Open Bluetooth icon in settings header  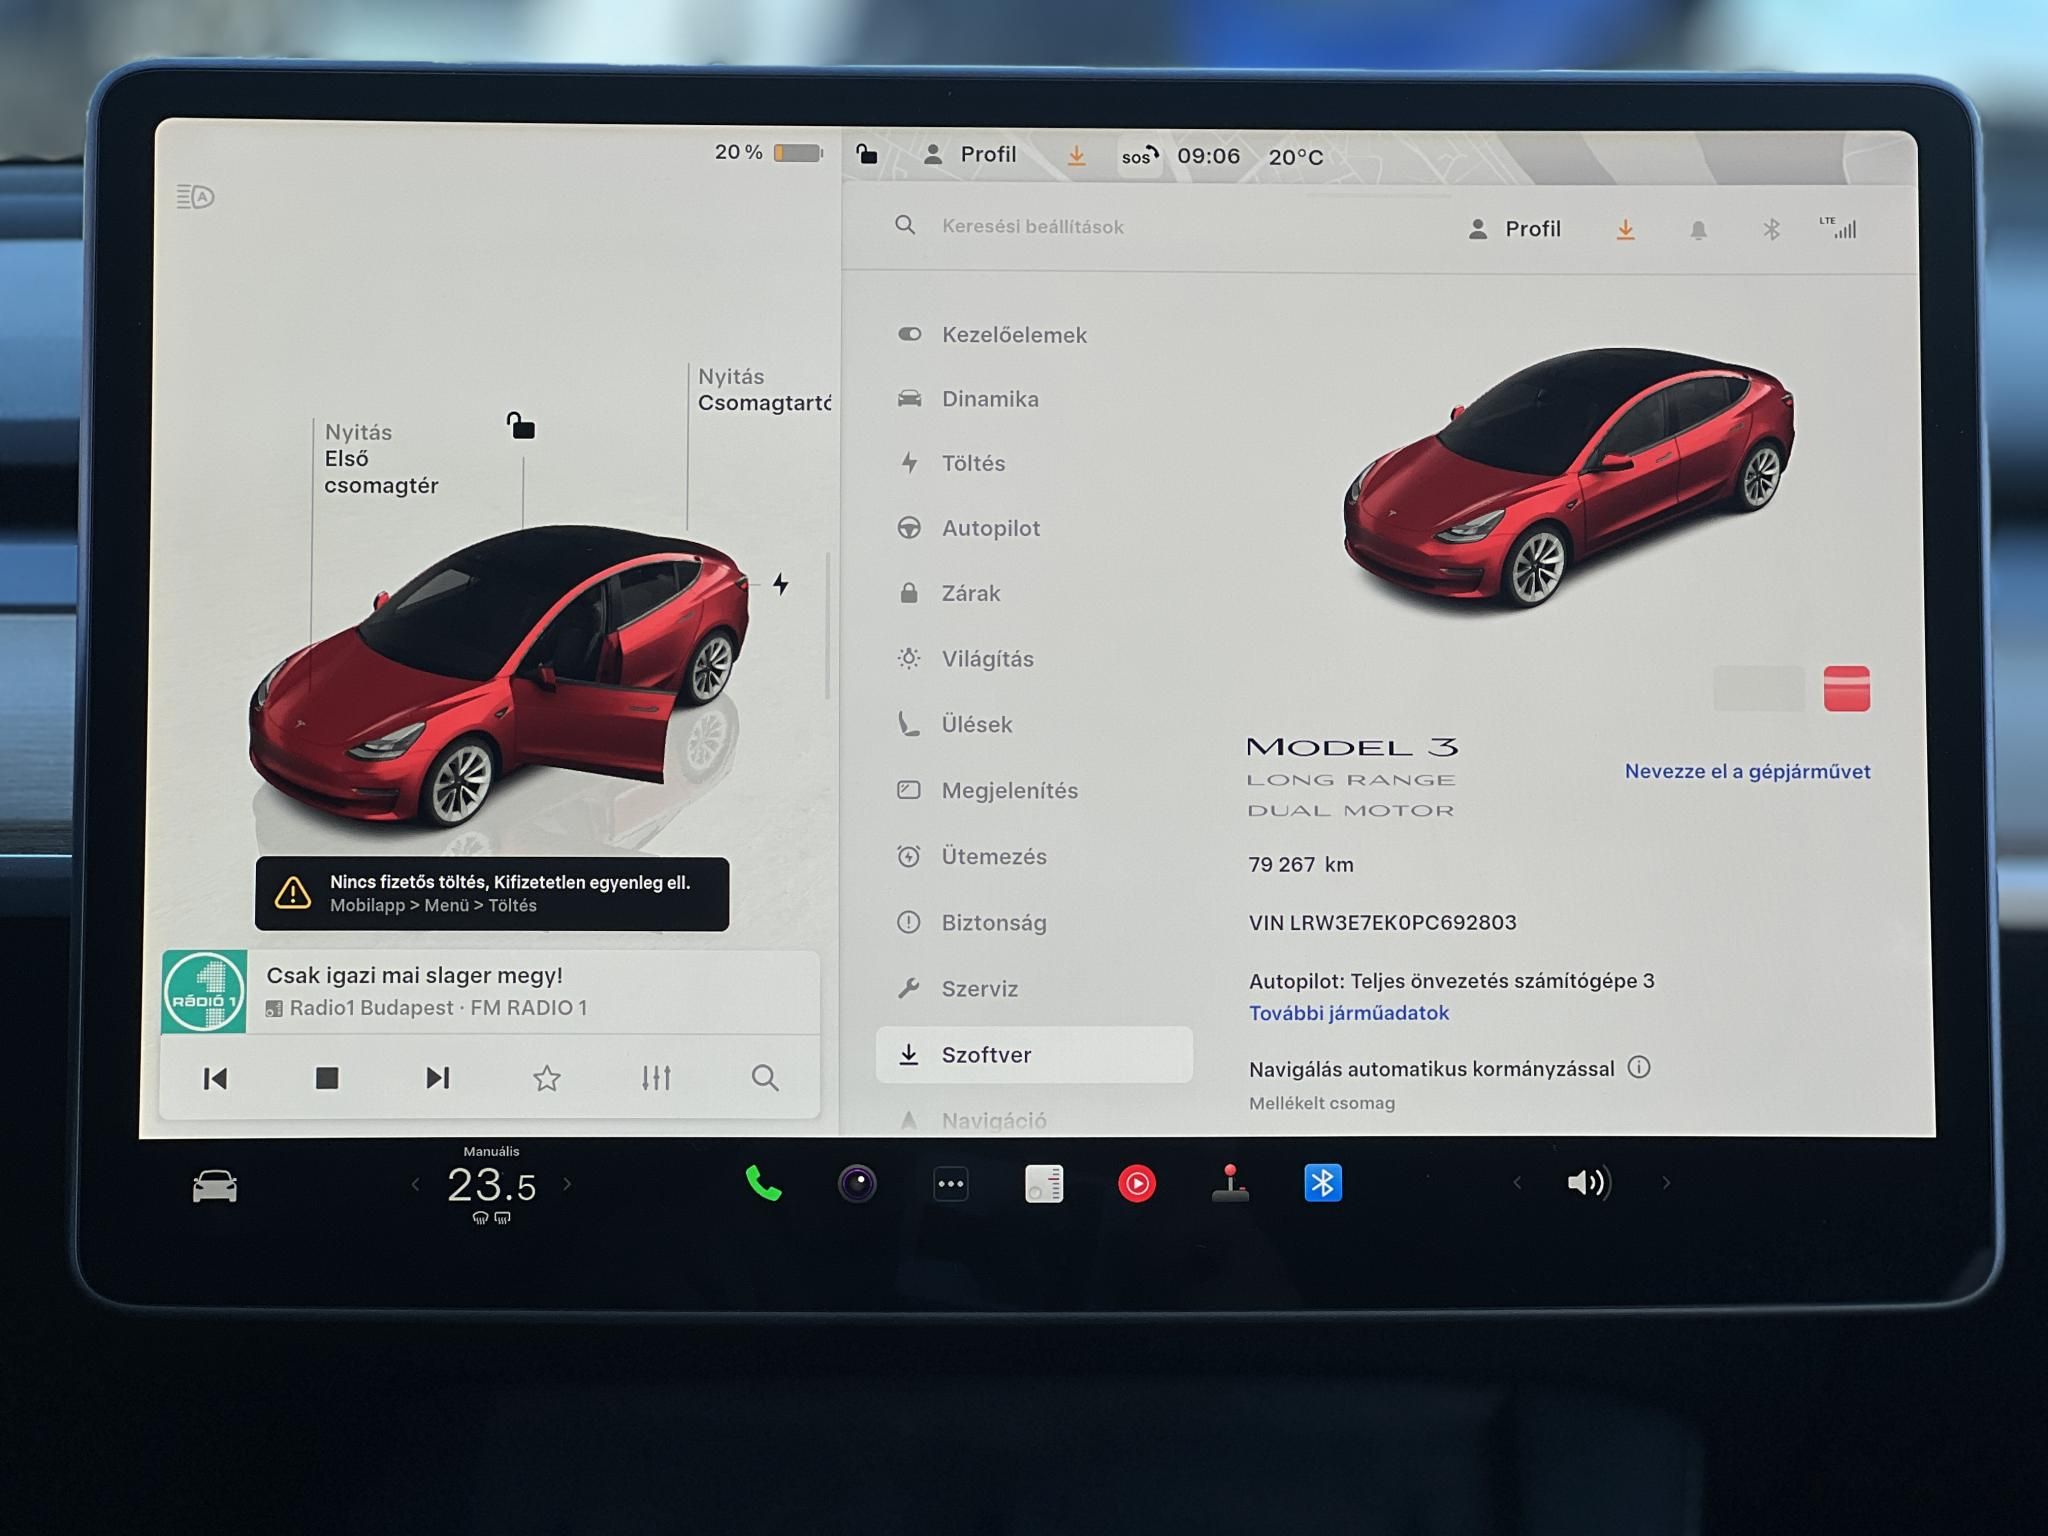tap(1771, 230)
